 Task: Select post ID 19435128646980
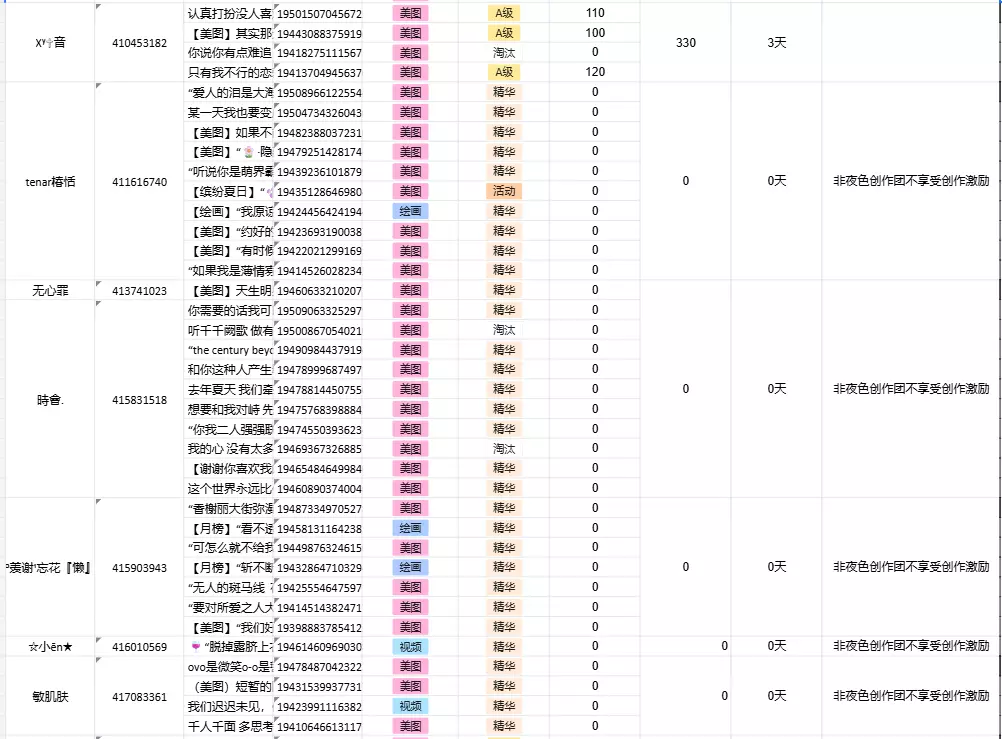319,192
